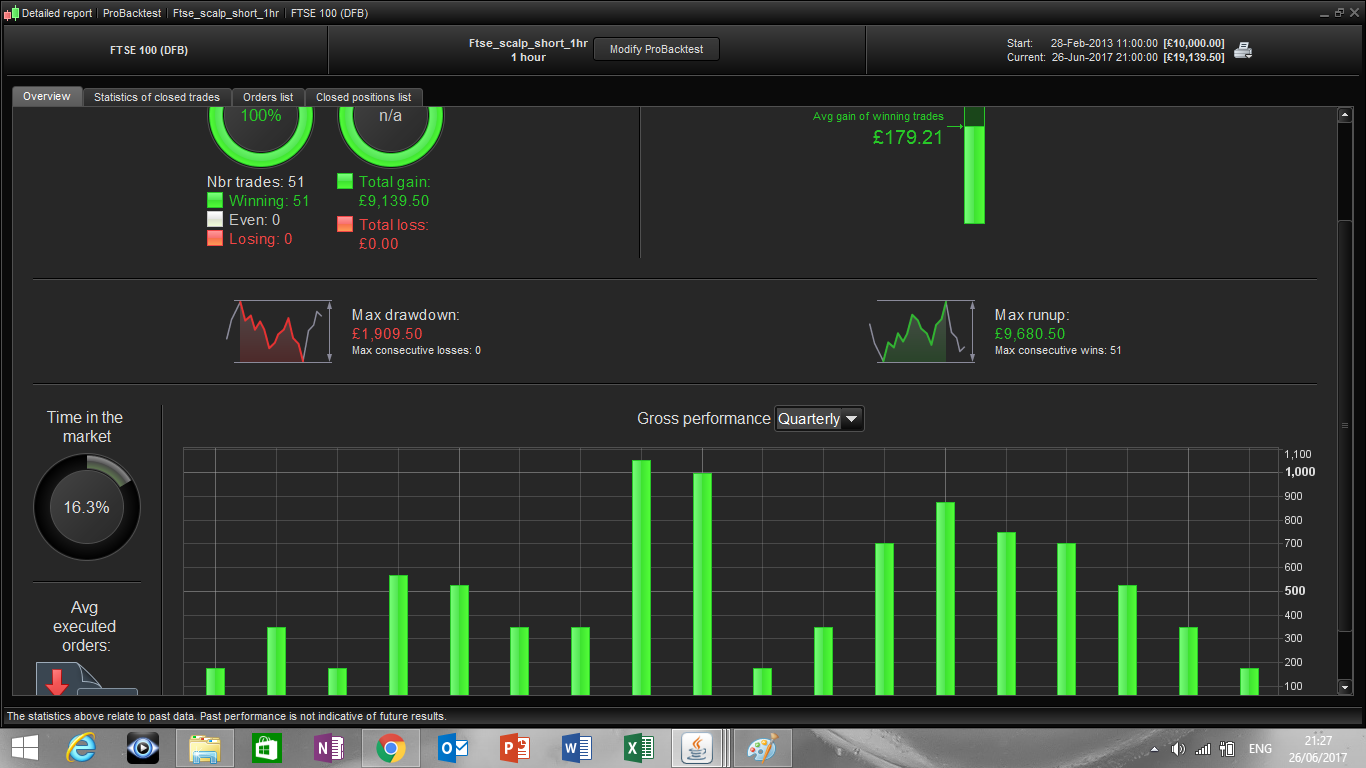Viewport: 1366px width, 768px height.
Task: Click the Max drawdown chart icon
Action: coord(280,331)
